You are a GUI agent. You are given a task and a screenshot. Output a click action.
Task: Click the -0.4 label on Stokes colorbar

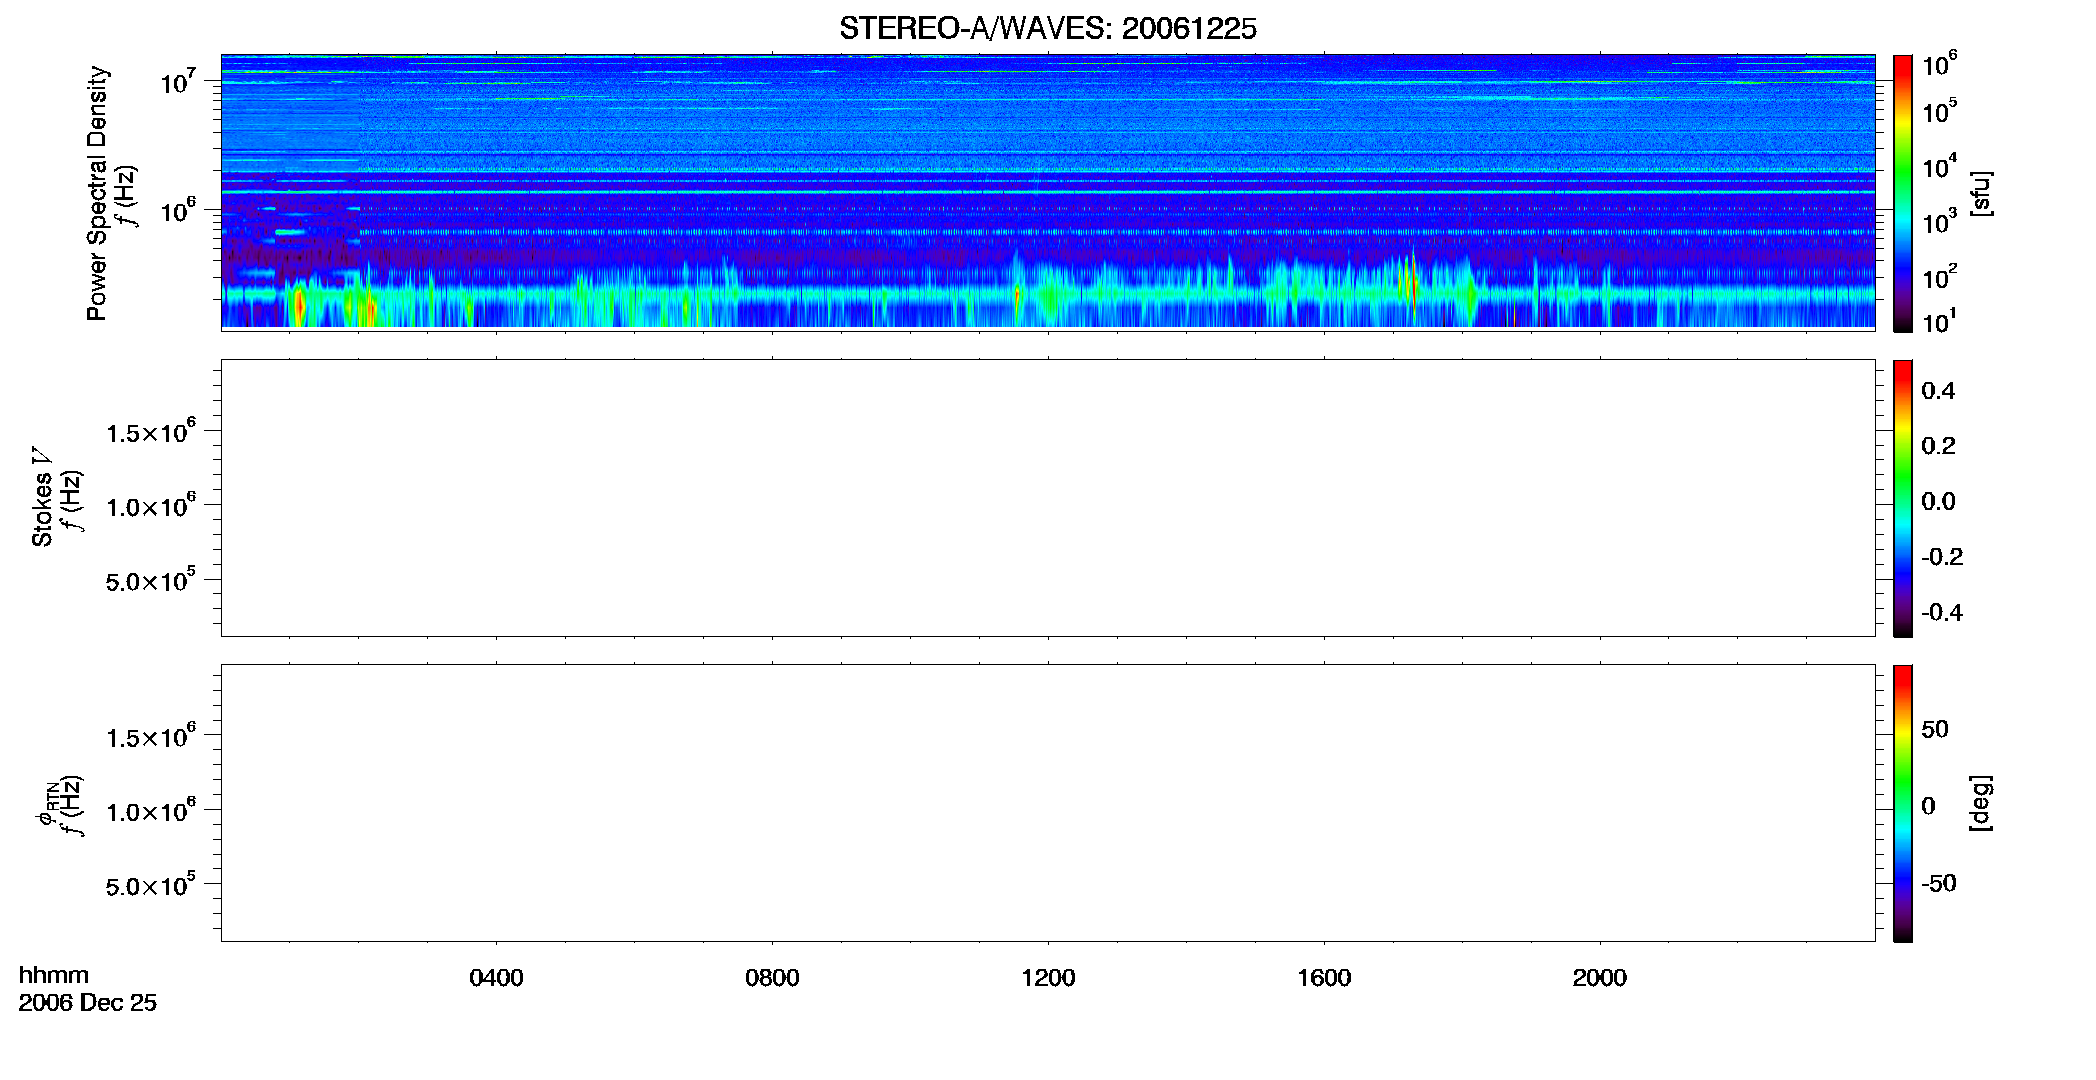(x=1942, y=612)
